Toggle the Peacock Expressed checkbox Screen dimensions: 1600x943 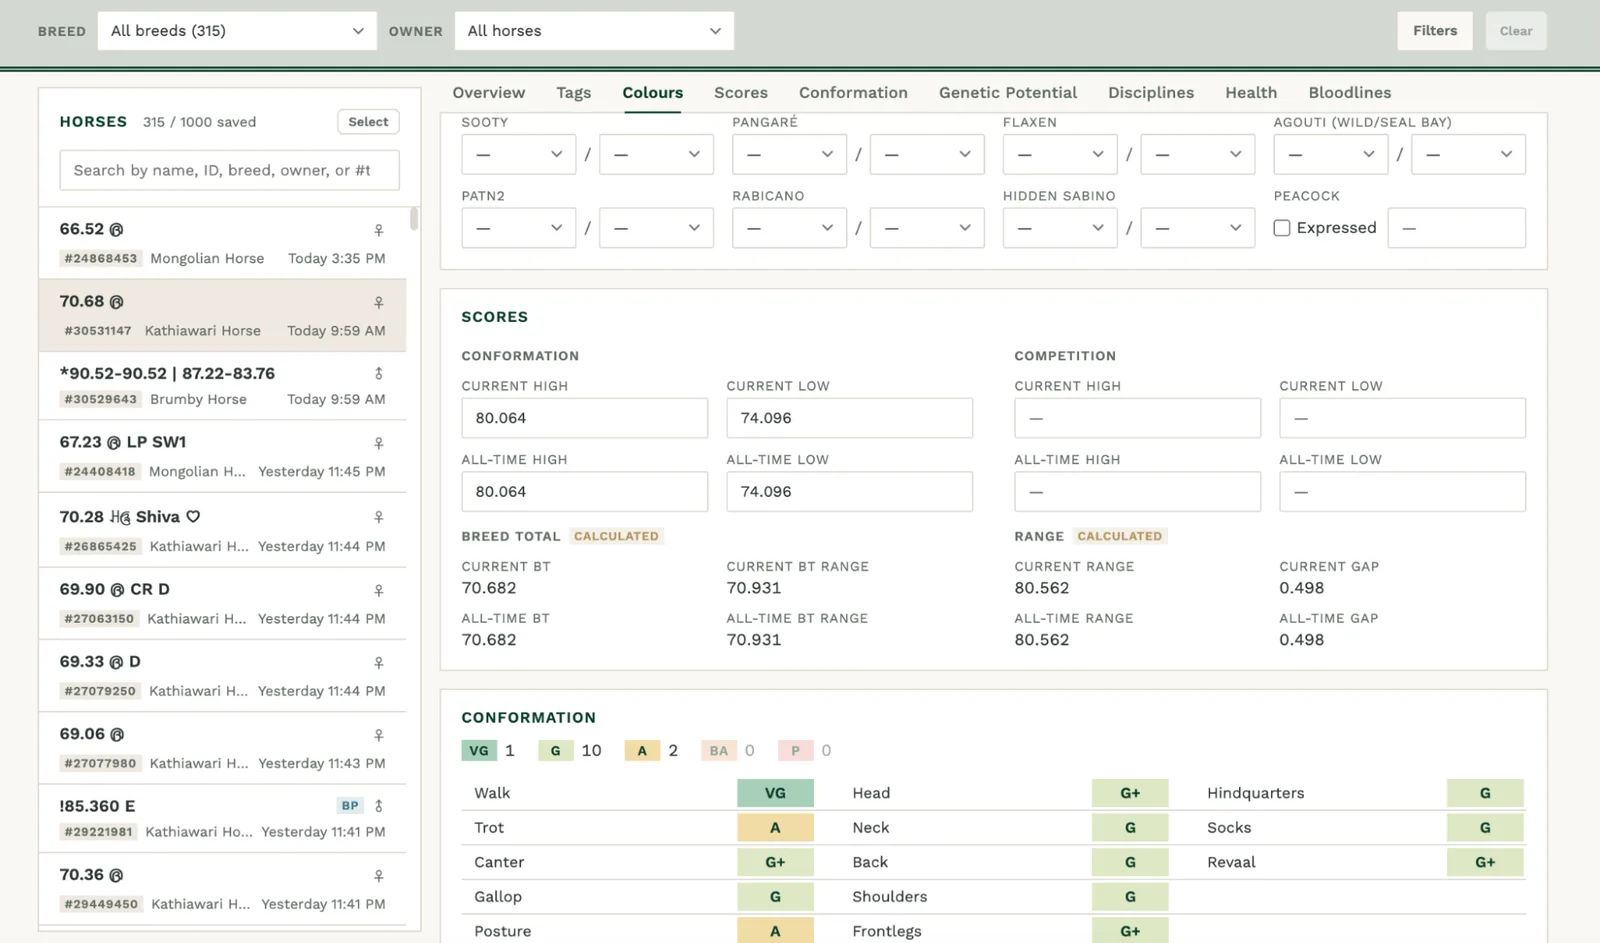1282,228
